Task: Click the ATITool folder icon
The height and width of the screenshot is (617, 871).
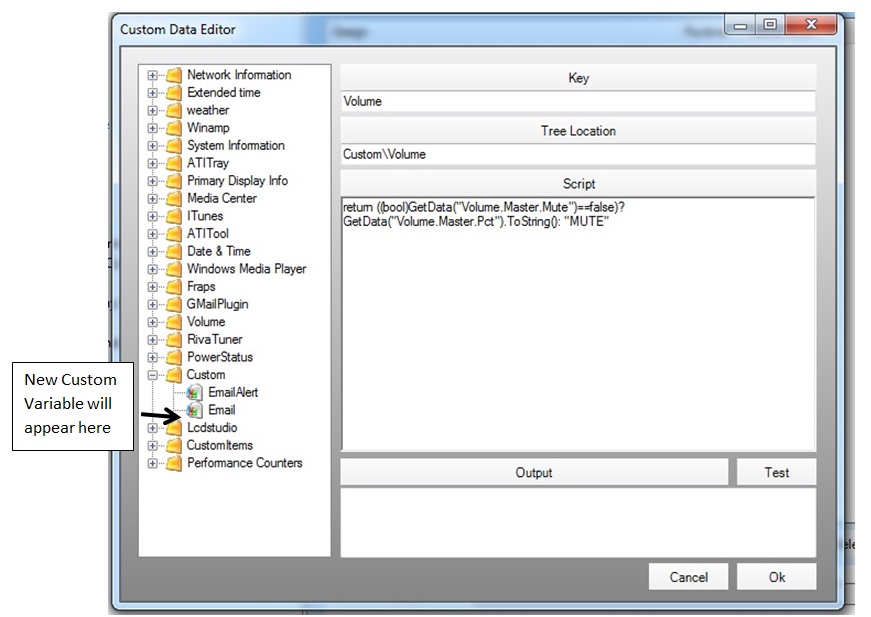Action: (174, 234)
